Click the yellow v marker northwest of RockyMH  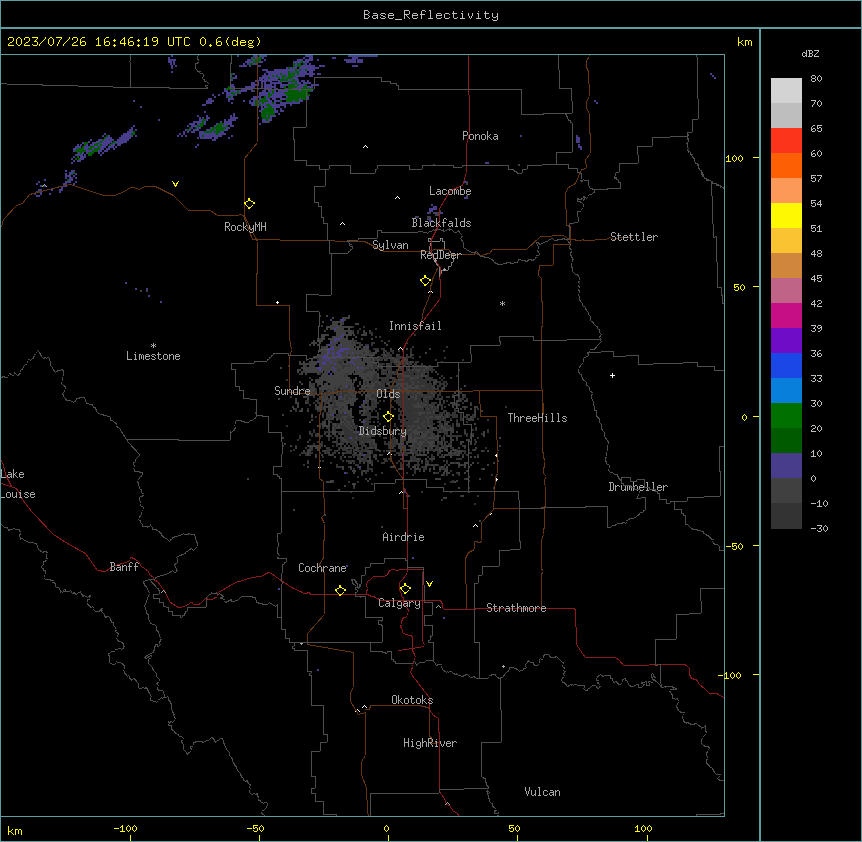click(x=175, y=184)
